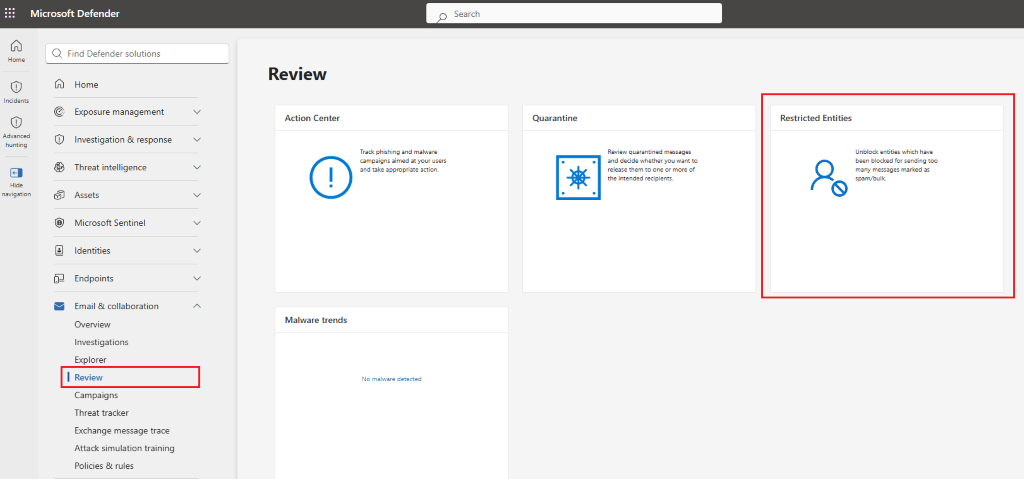This screenshot has width=1024, height=479.
Task: Click the Restricted Entities card title
Action: tap(816, 118)
